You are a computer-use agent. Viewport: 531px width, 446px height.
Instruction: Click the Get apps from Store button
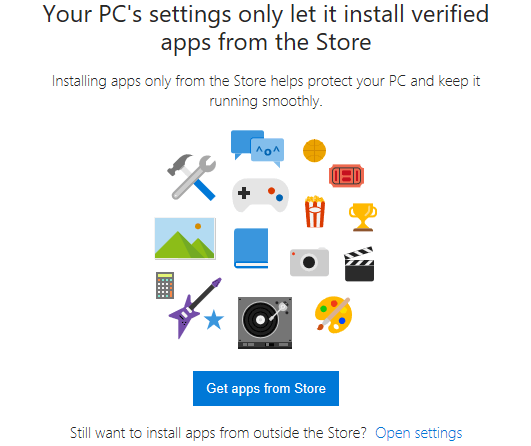click(x=266, y=388)
